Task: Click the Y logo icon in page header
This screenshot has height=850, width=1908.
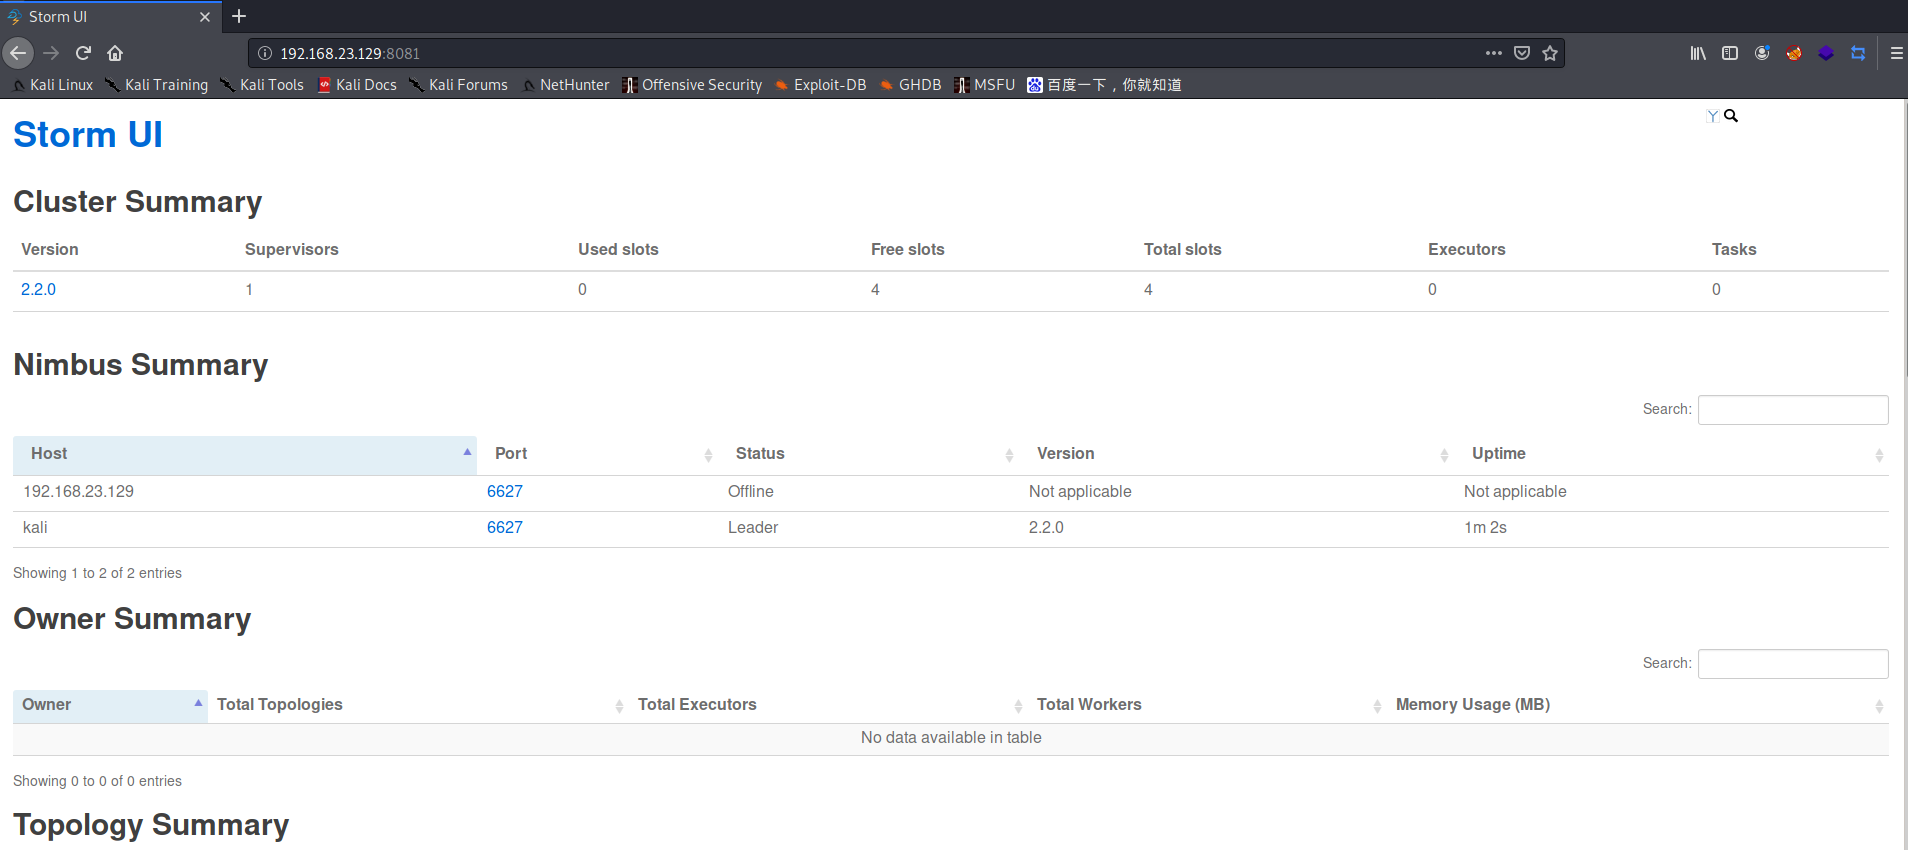Action: 1713,116
